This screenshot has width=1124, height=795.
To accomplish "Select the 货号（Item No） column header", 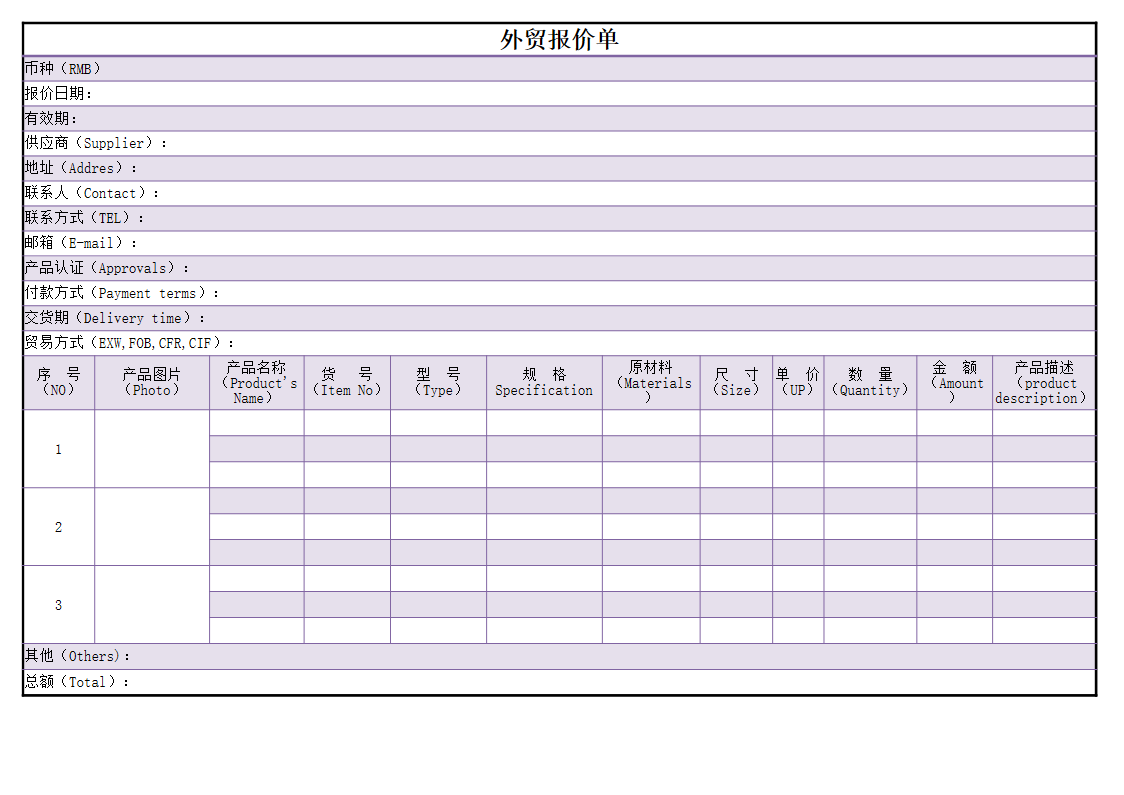I will [347, 383].
